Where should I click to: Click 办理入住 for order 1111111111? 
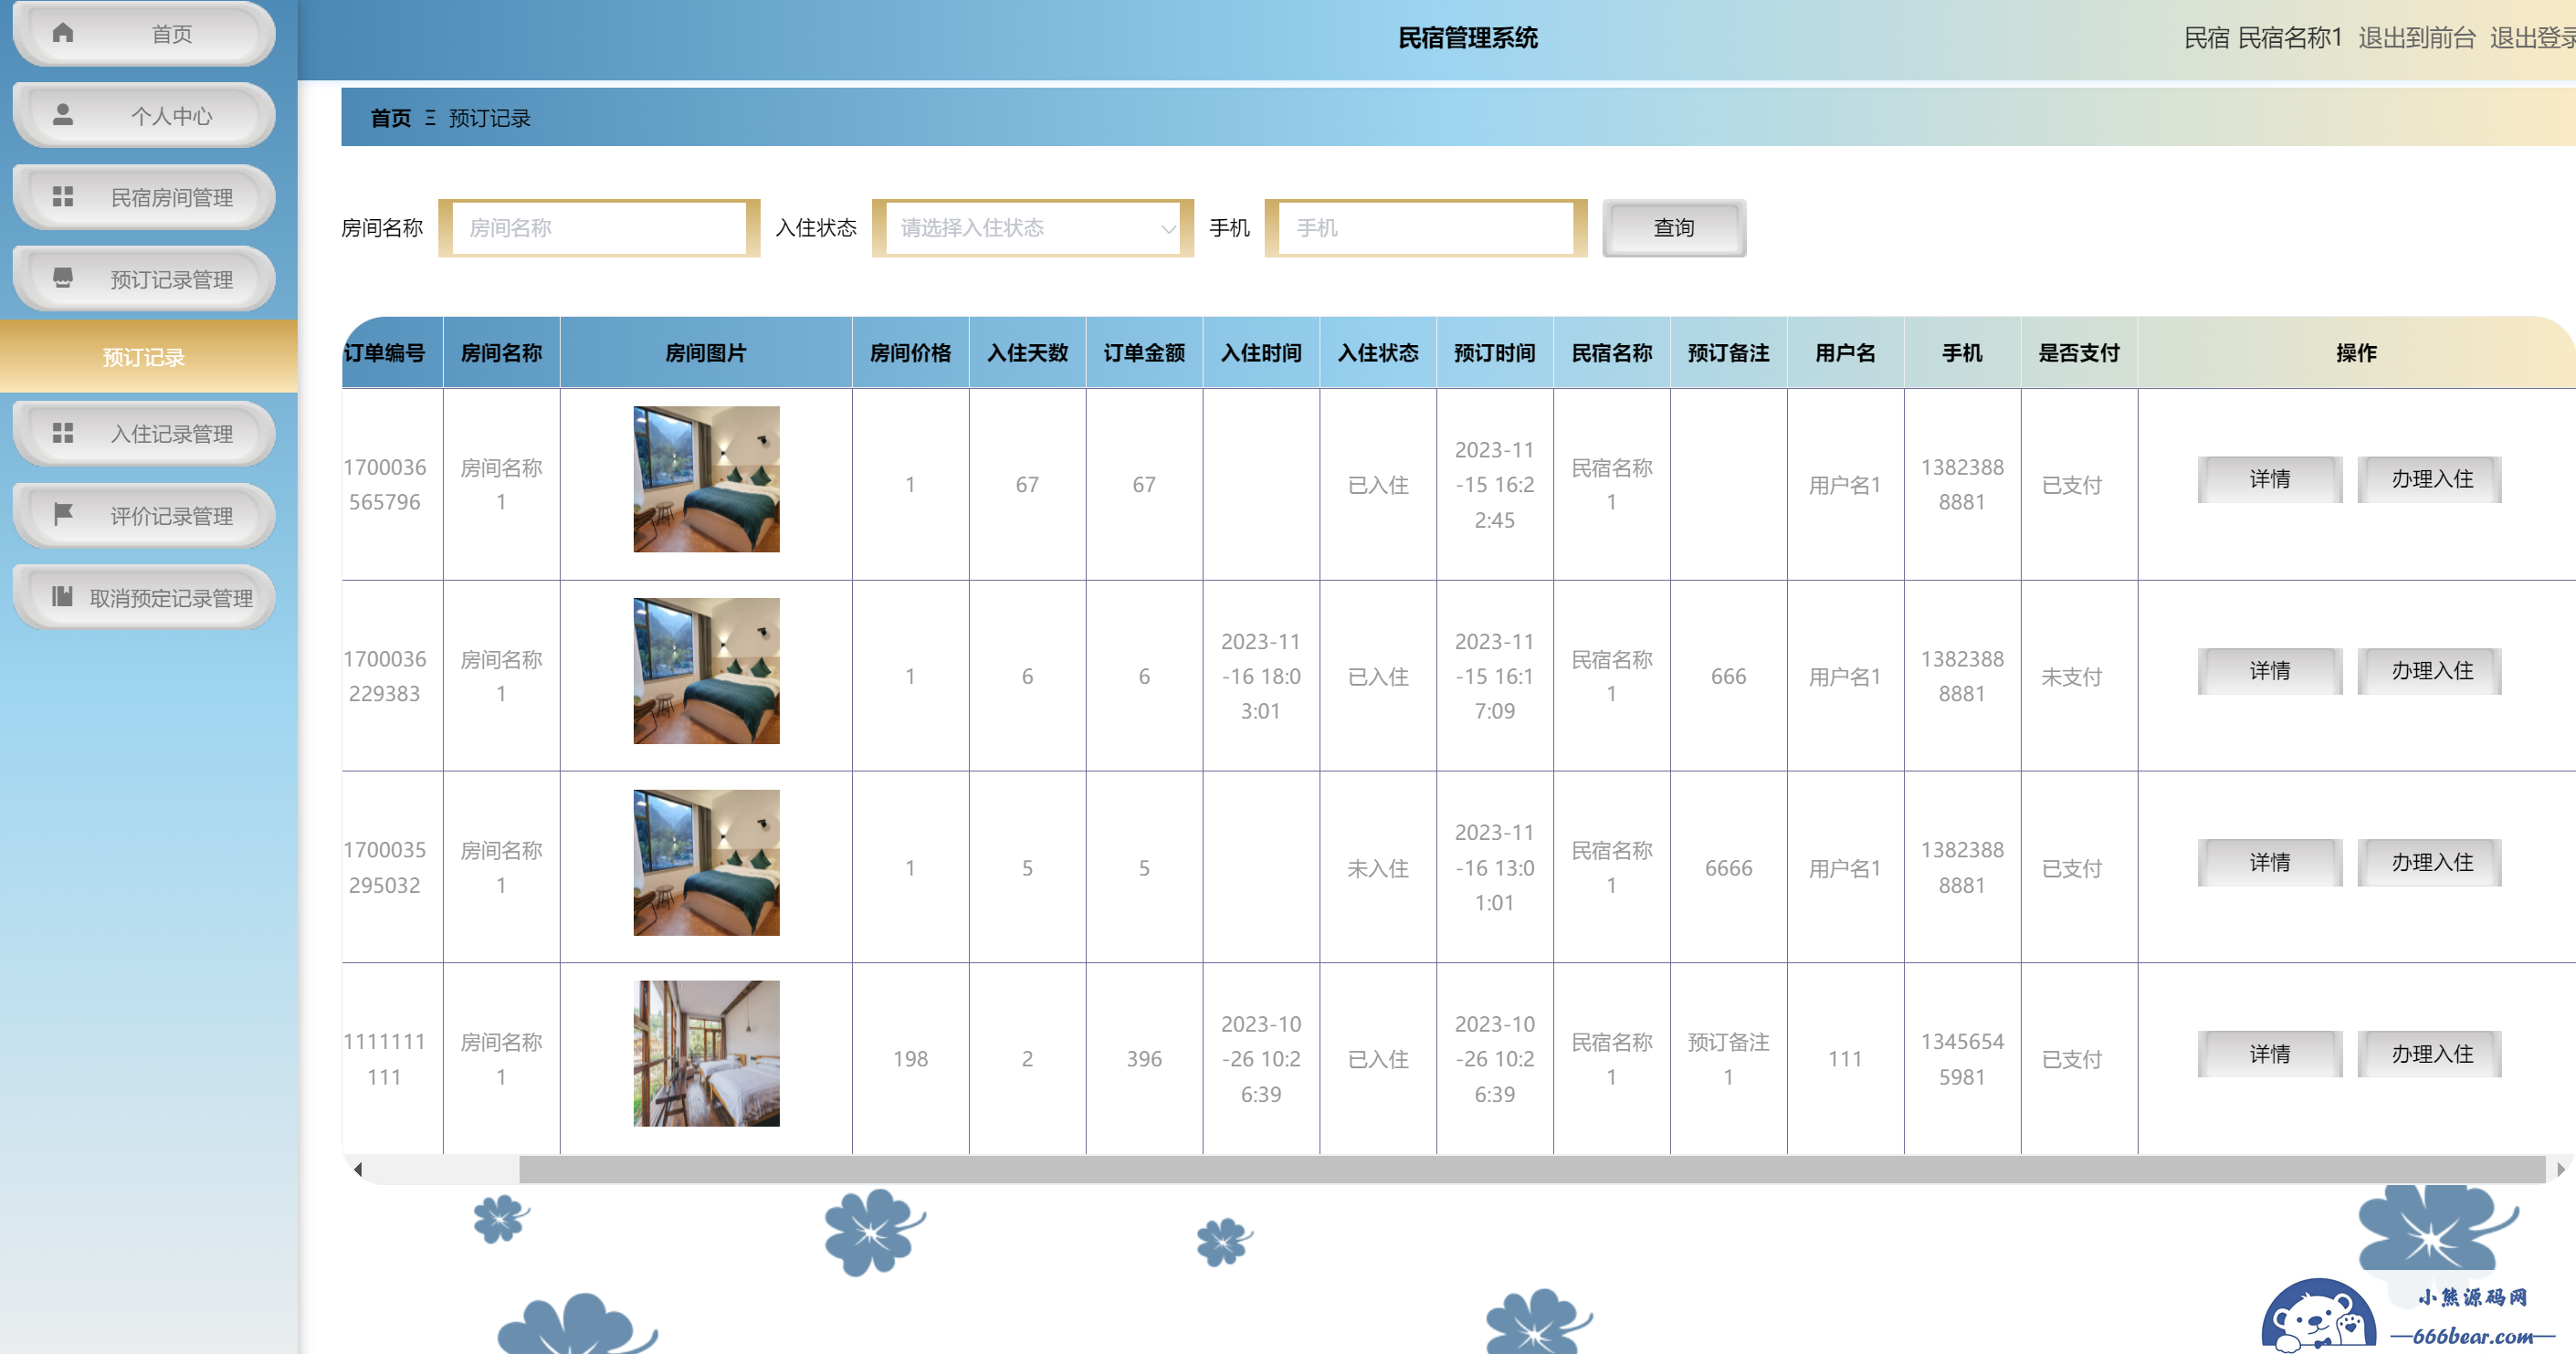pos(2432,1054)
